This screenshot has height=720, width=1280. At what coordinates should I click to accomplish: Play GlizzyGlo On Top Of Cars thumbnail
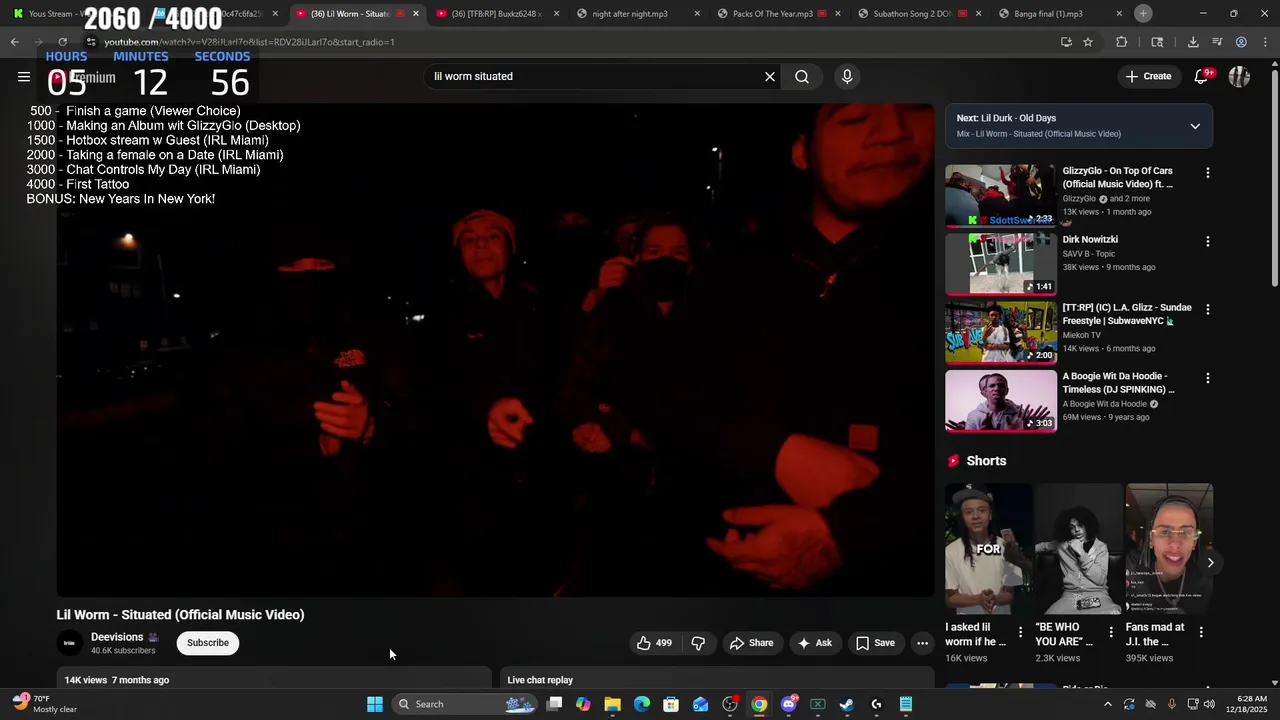click(1000, 196)
